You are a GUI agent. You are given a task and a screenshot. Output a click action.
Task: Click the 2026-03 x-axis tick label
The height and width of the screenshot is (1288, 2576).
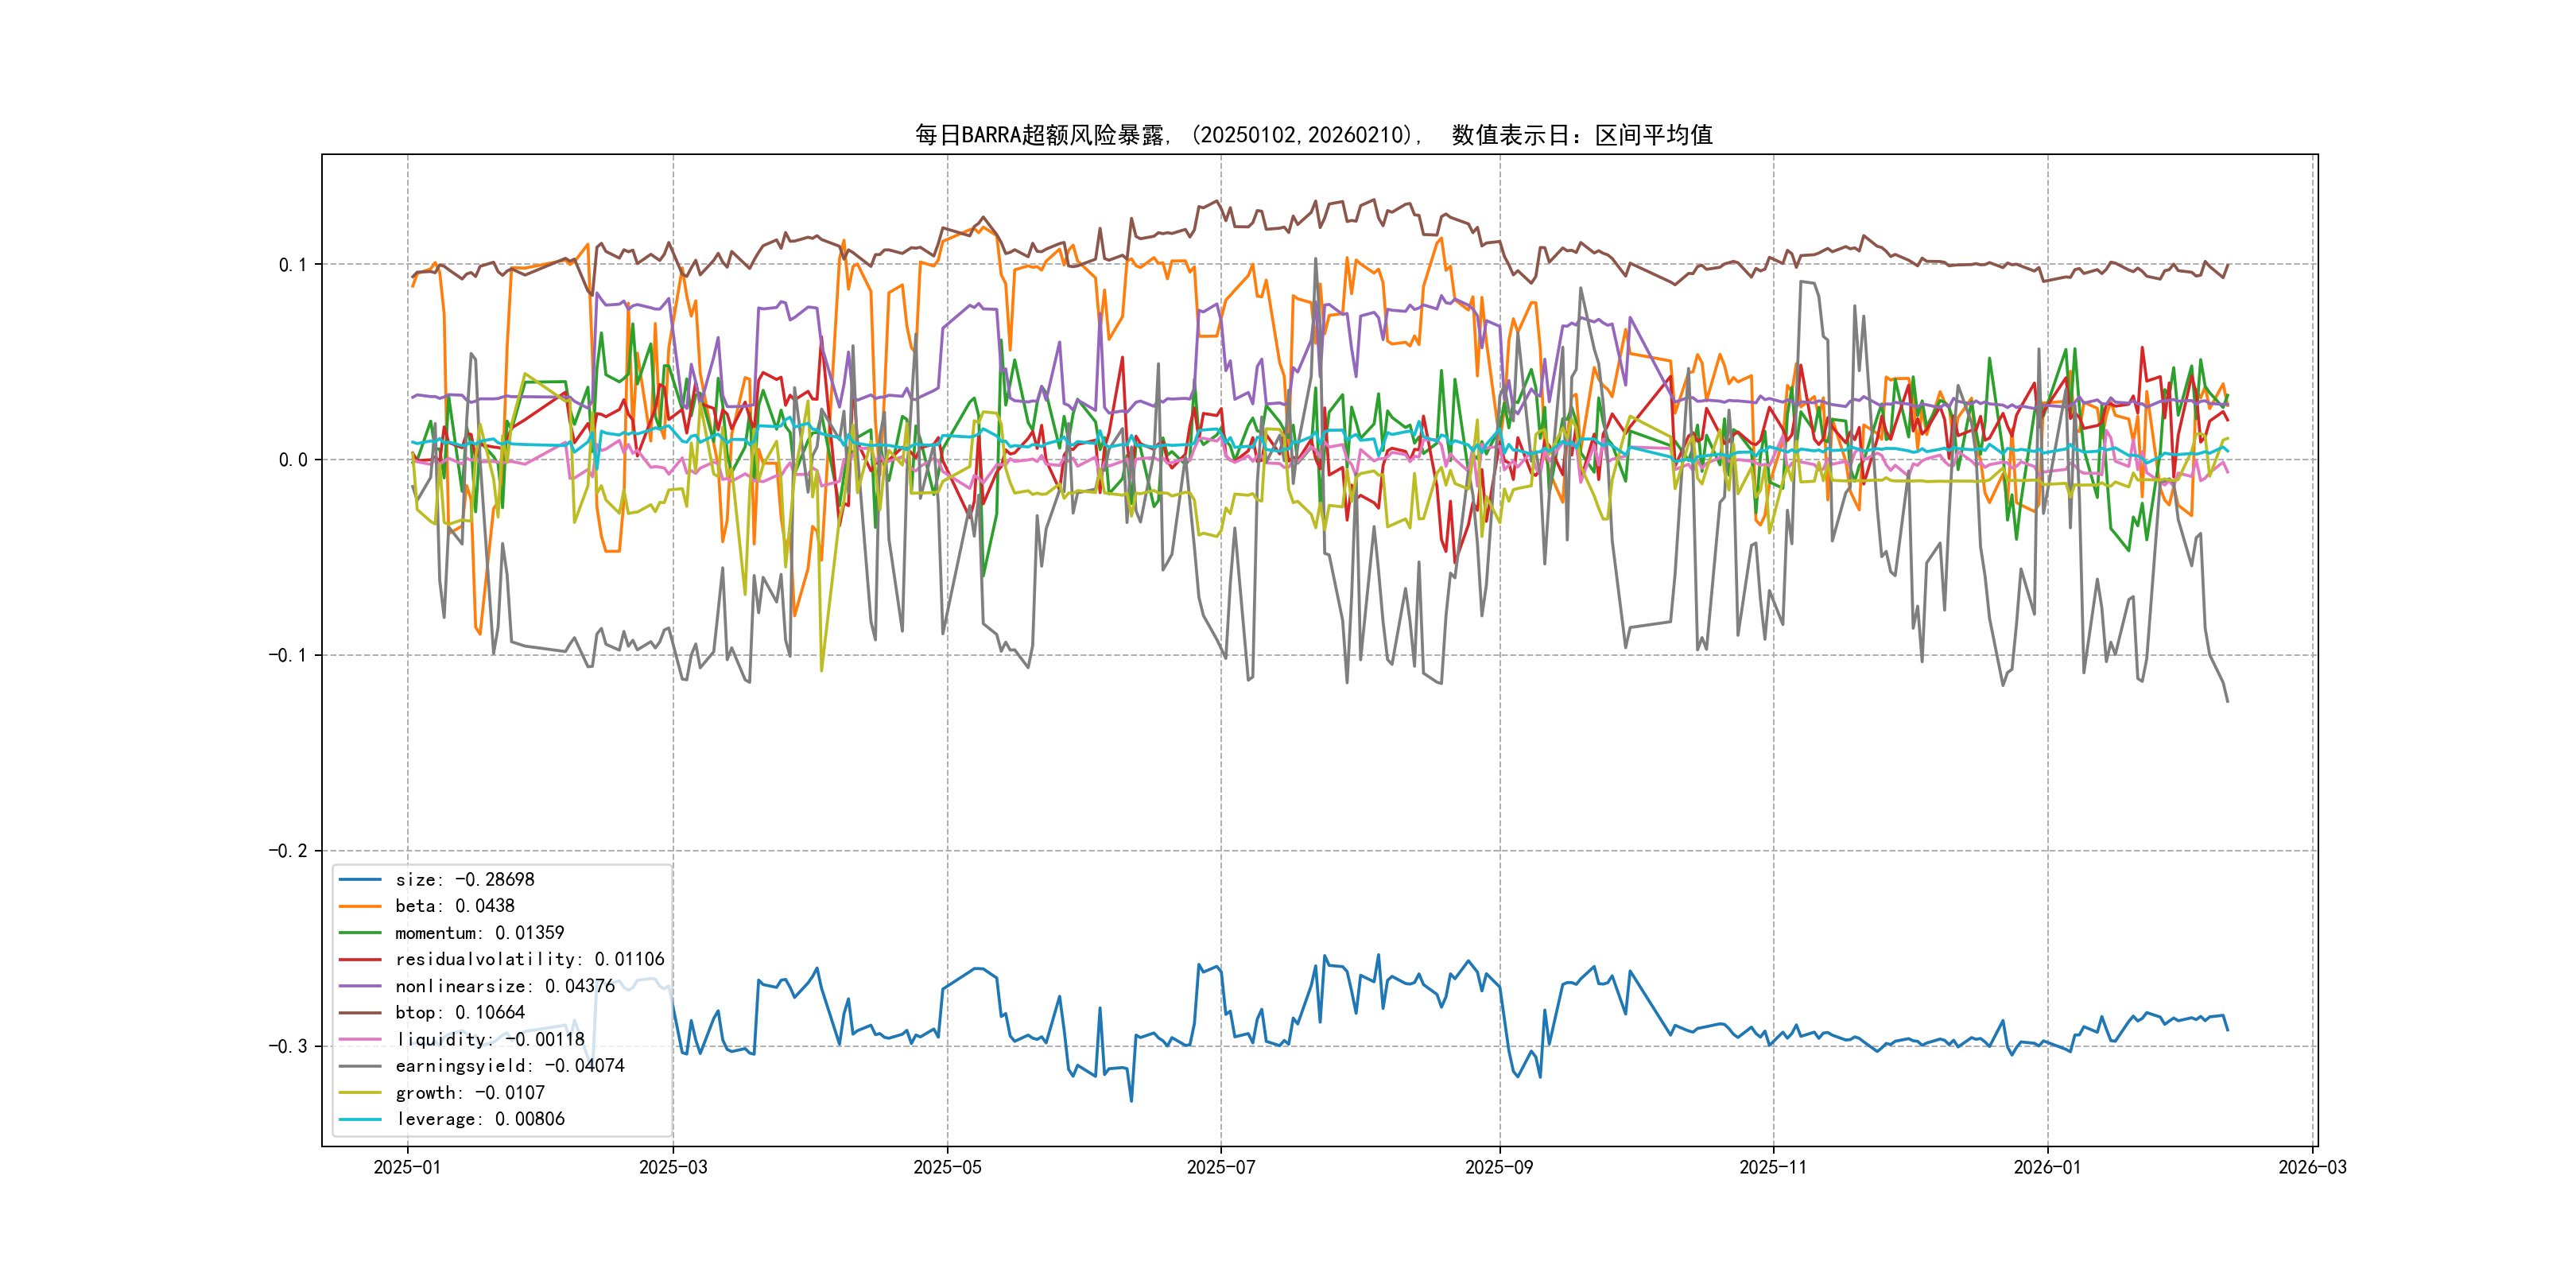[x=2312, y=1168]
